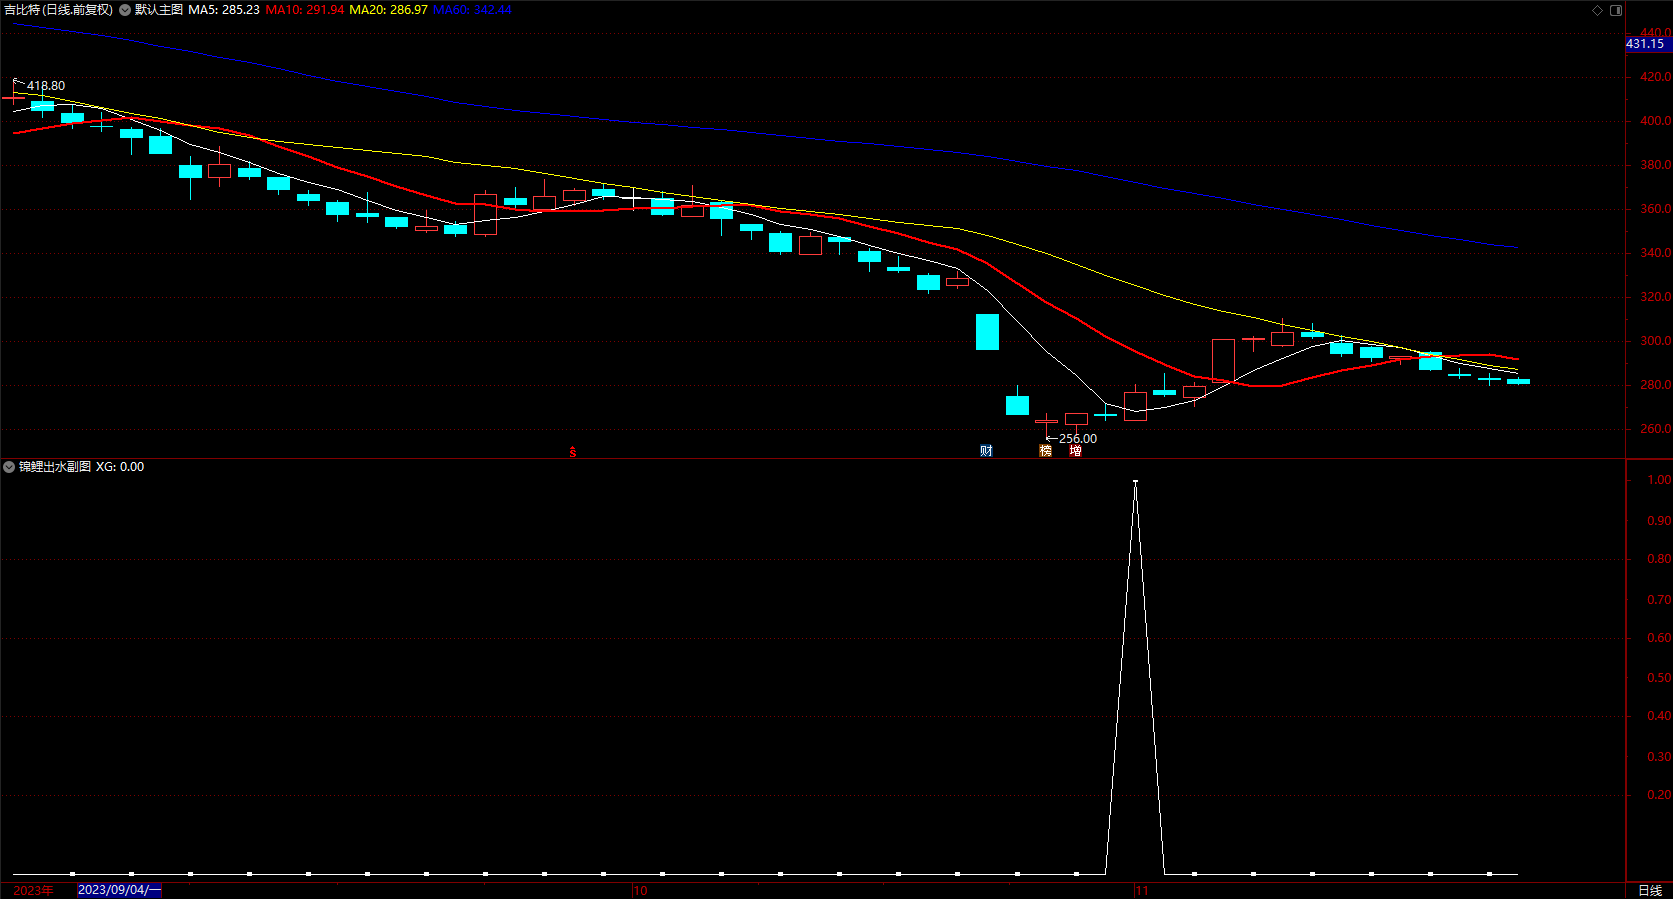Image resolution: width=1673 pixels, height=899 pixels.
Task: Click the diamond icon at top right
Action: 1597,10
